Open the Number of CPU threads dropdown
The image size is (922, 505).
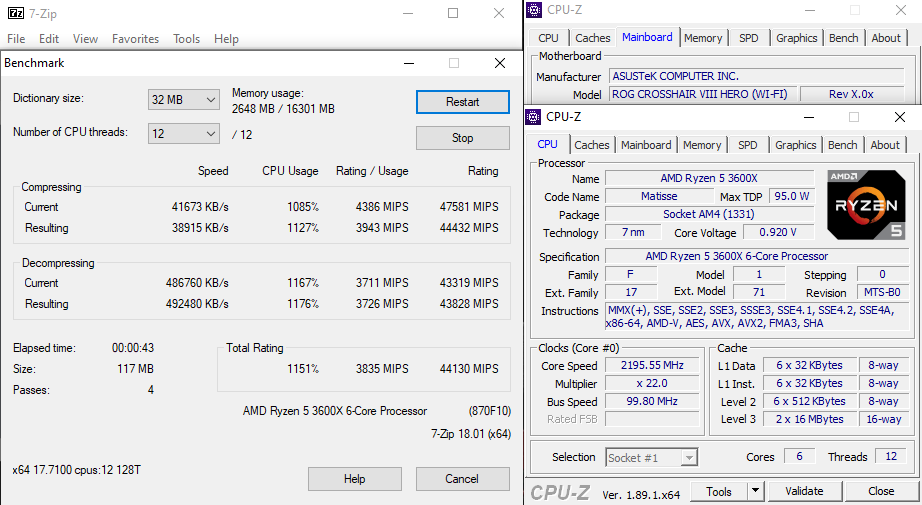click(184, 133)
